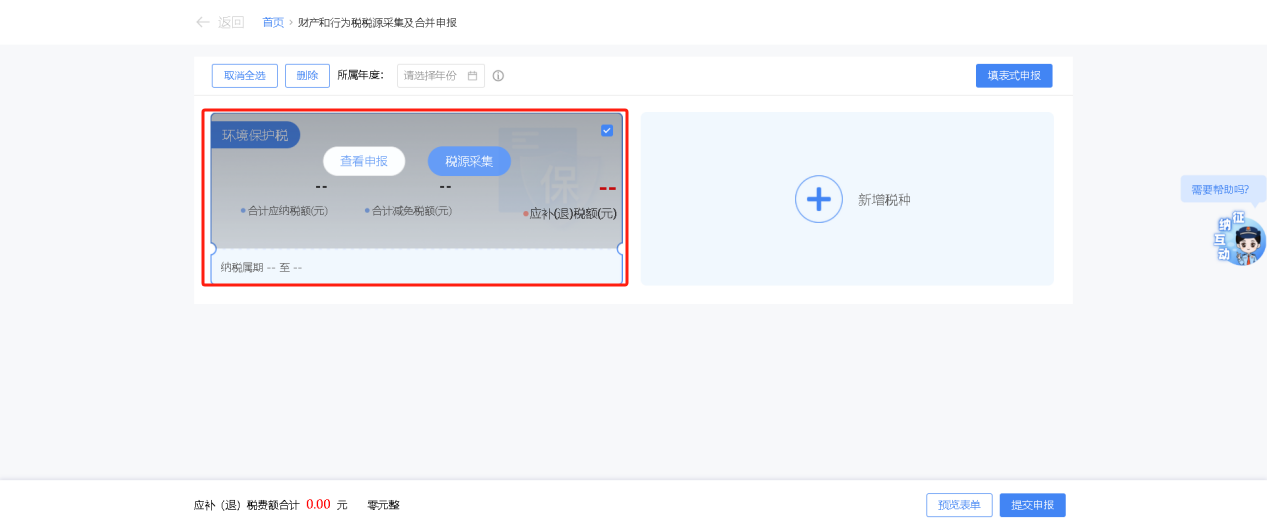The height and width of the screenshot is (525, 1267).
Task: Uncheck the 环境保护税 card checkbox
Action: (607, 130)
